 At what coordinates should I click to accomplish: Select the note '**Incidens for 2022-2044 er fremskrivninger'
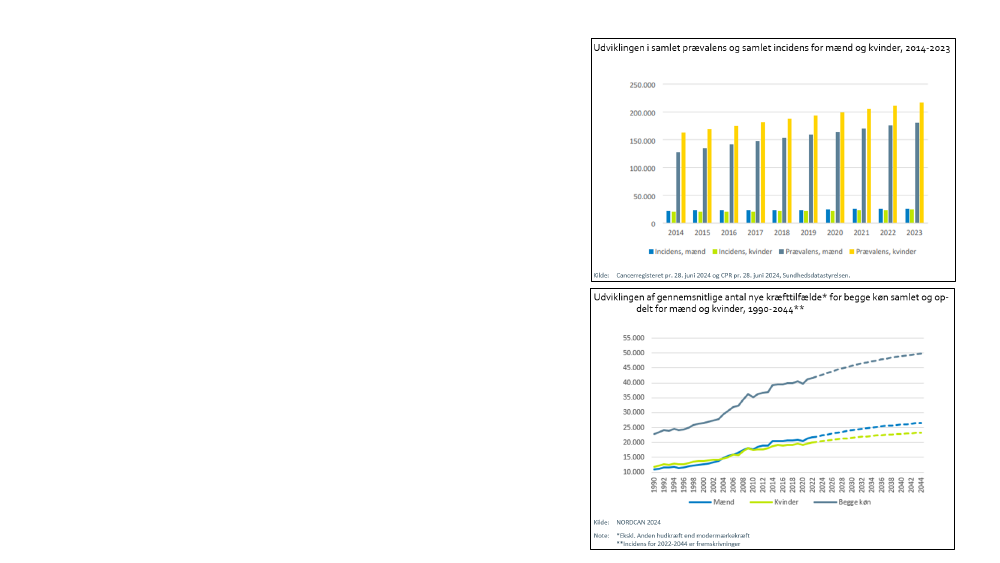tap(679, 544)
